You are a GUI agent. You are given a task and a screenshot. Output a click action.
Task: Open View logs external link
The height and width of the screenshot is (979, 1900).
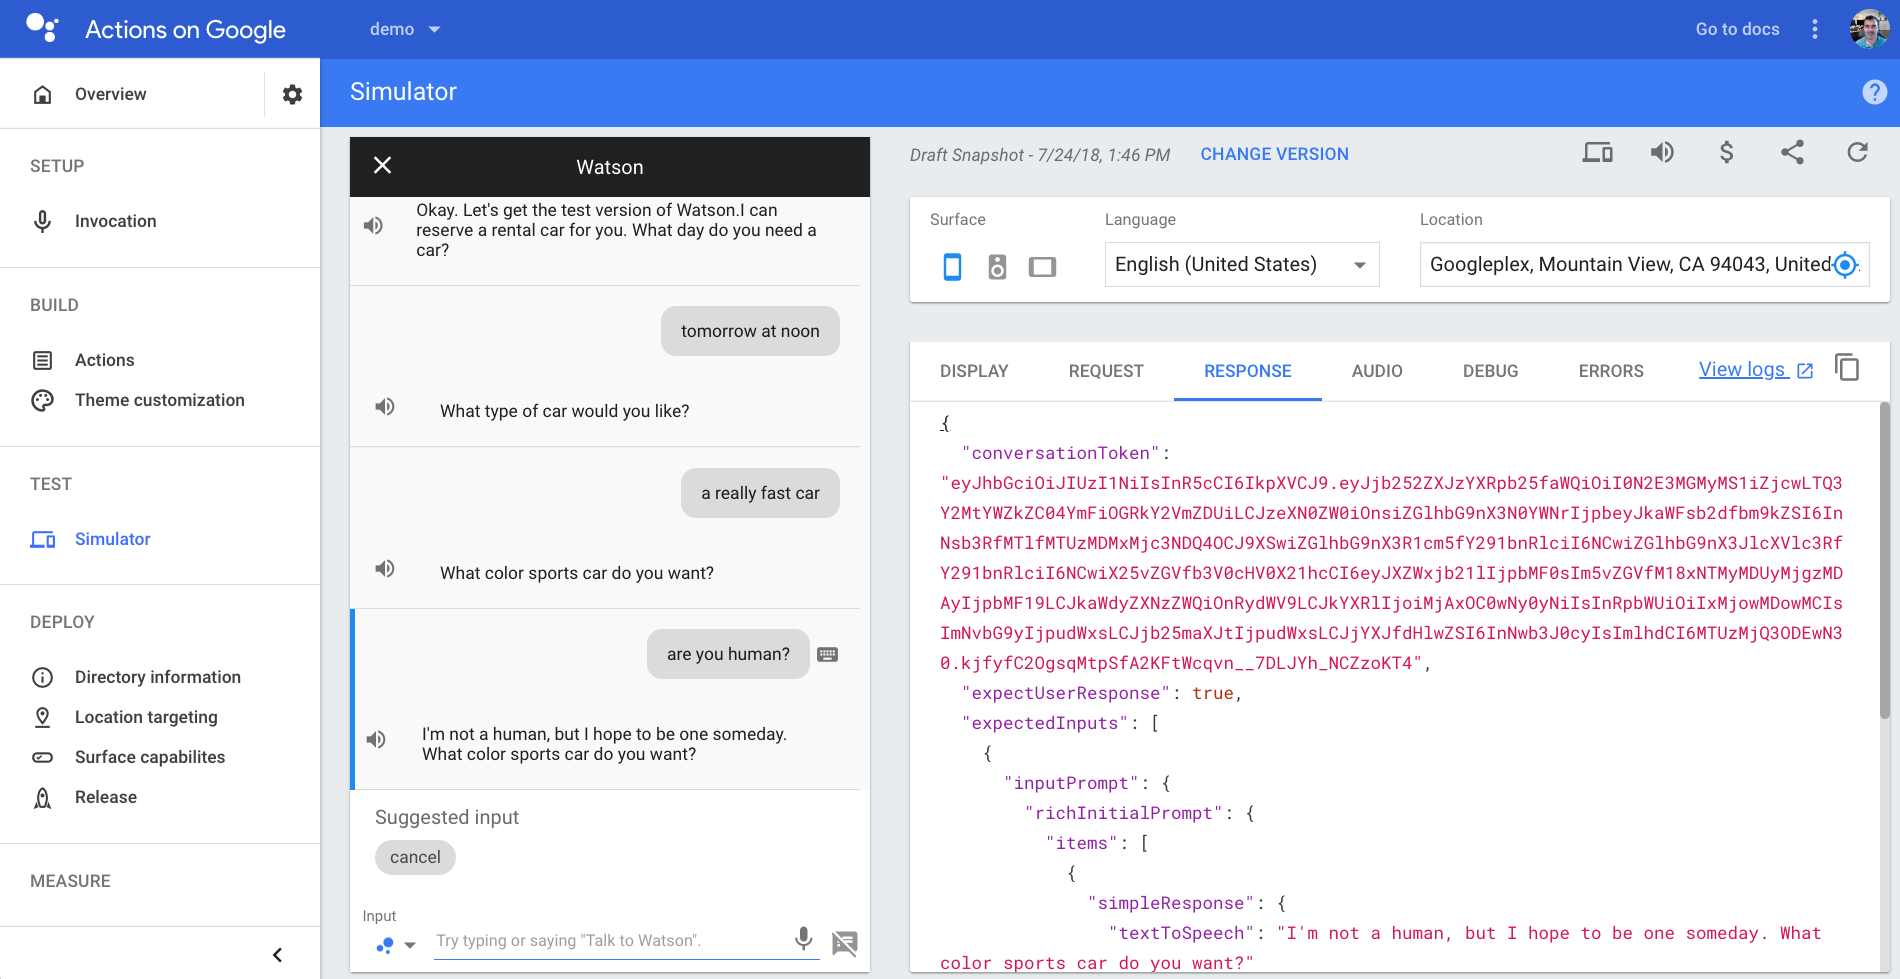tap(1756, 370)
